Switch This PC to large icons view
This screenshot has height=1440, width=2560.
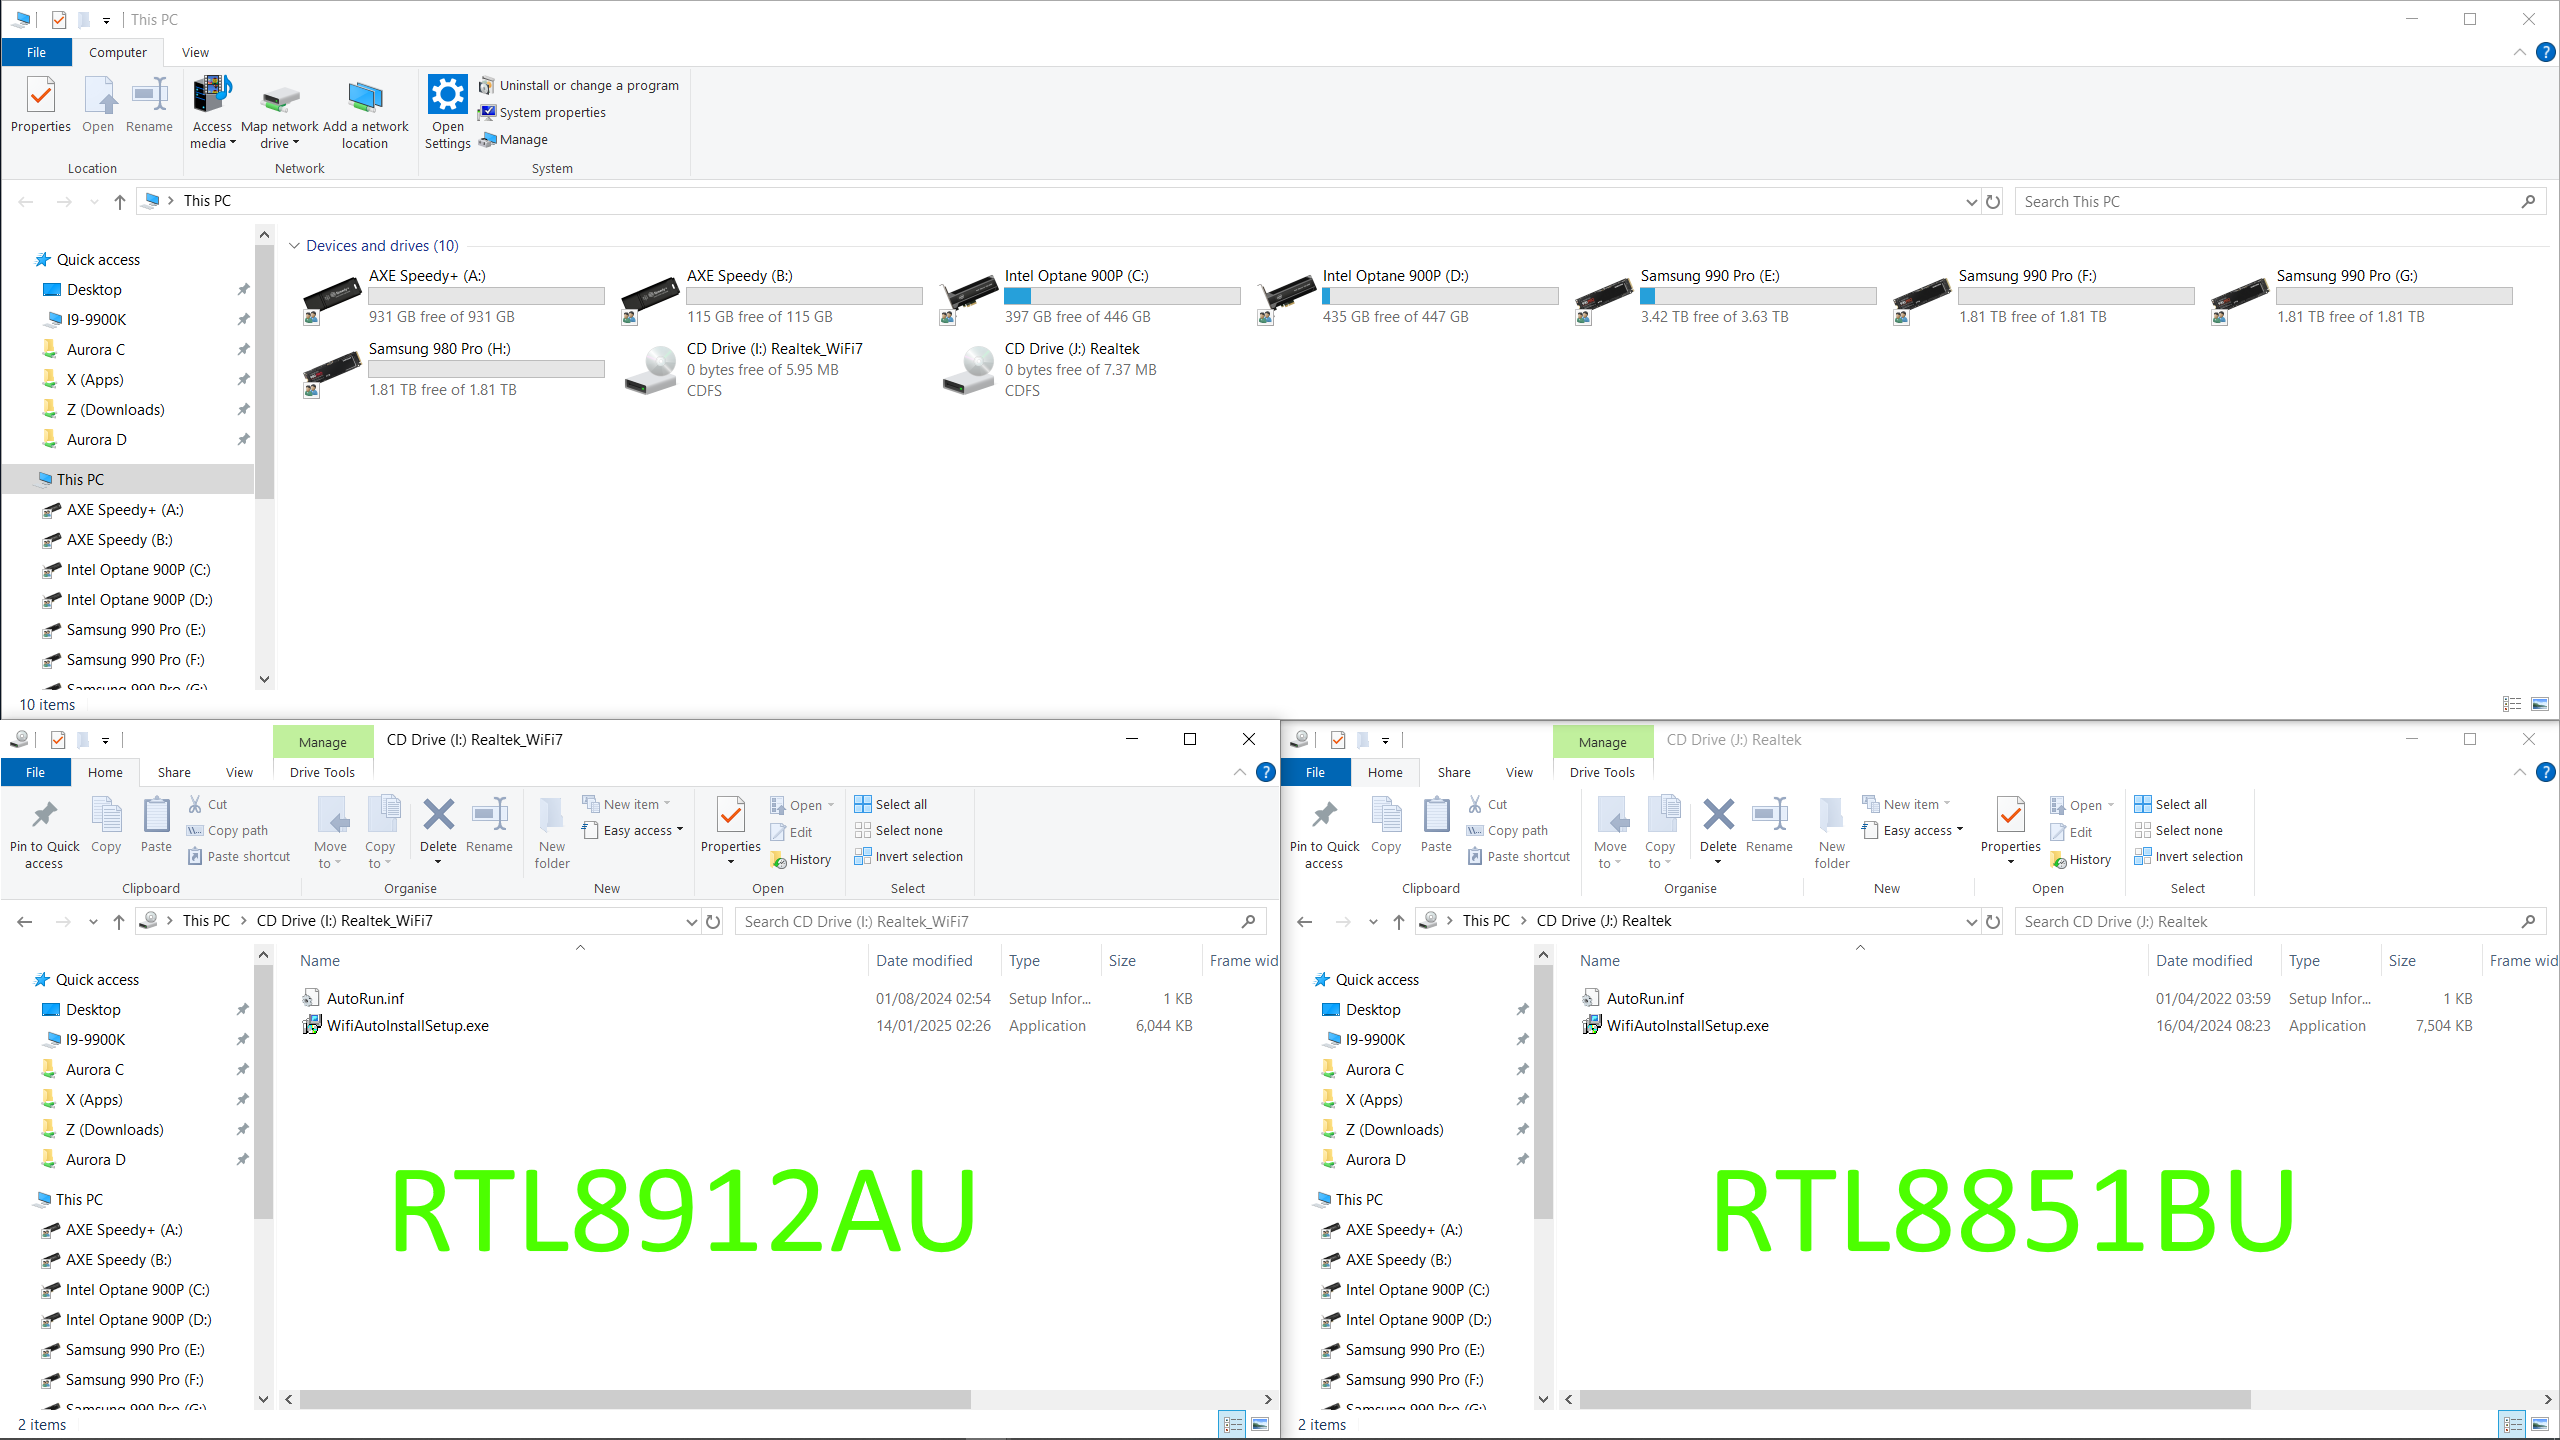pyautogui.click(x=2539, y=704)
